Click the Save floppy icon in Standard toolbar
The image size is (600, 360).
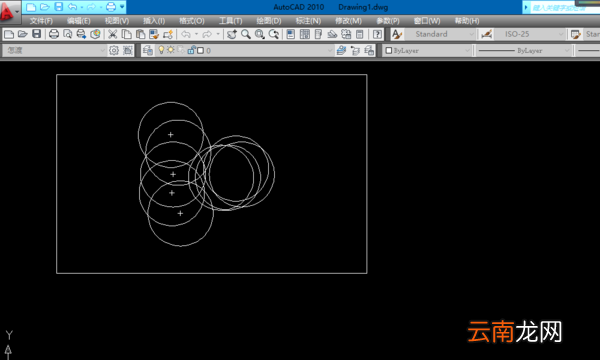[x=36, y=34]
